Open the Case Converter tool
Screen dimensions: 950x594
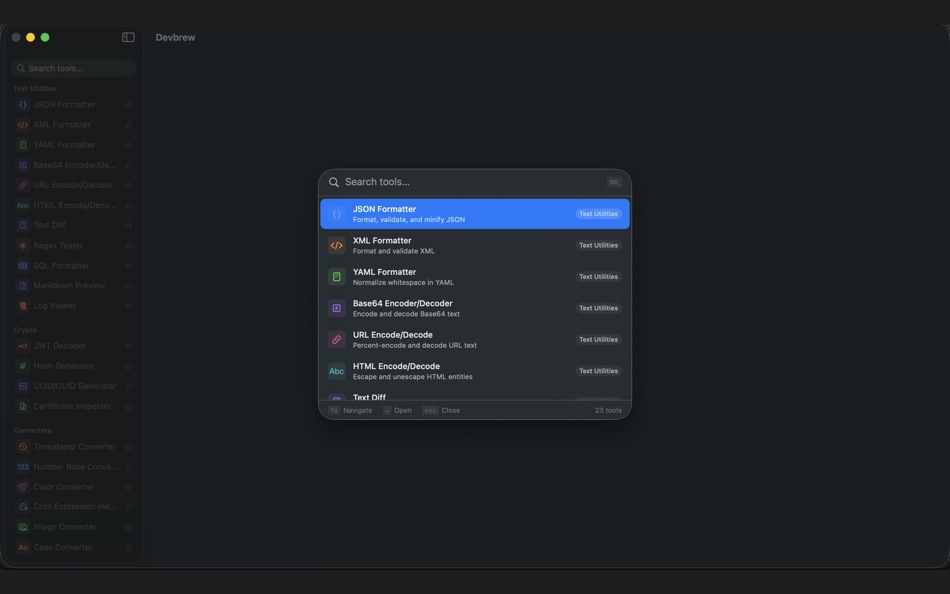pyautogui.click(x=60, y=547)
